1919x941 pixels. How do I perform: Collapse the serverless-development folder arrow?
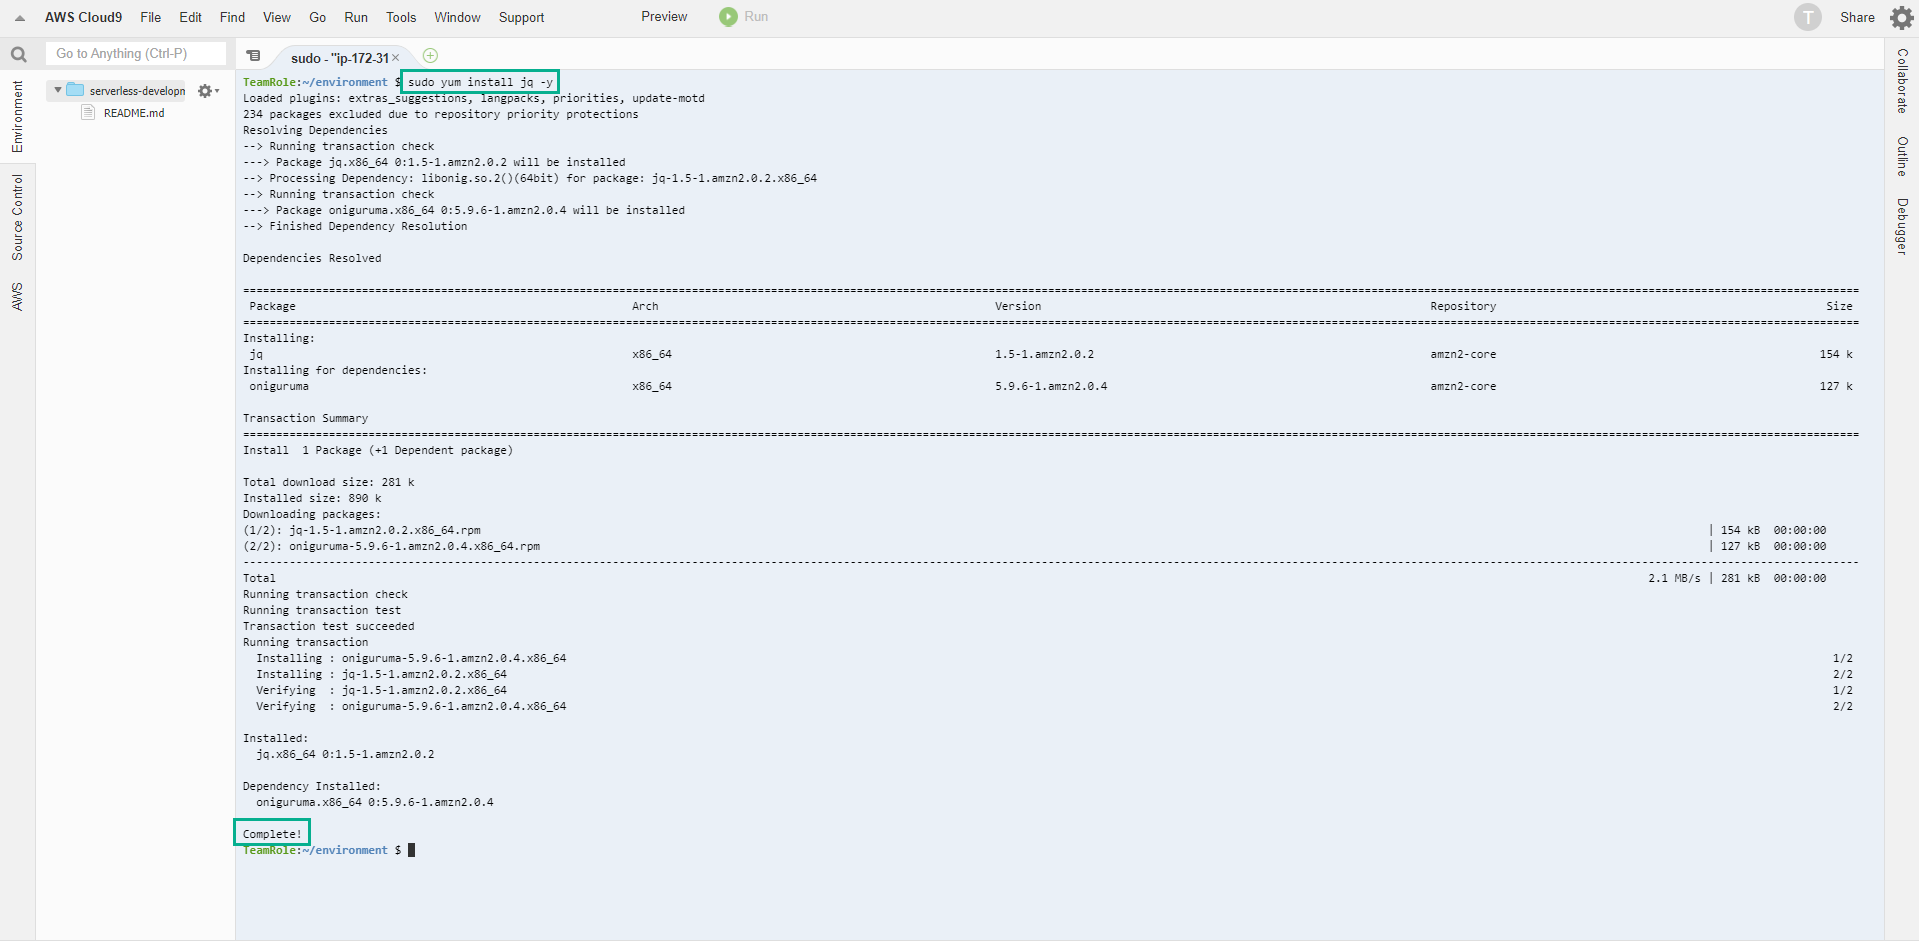(x=58, y=90)
